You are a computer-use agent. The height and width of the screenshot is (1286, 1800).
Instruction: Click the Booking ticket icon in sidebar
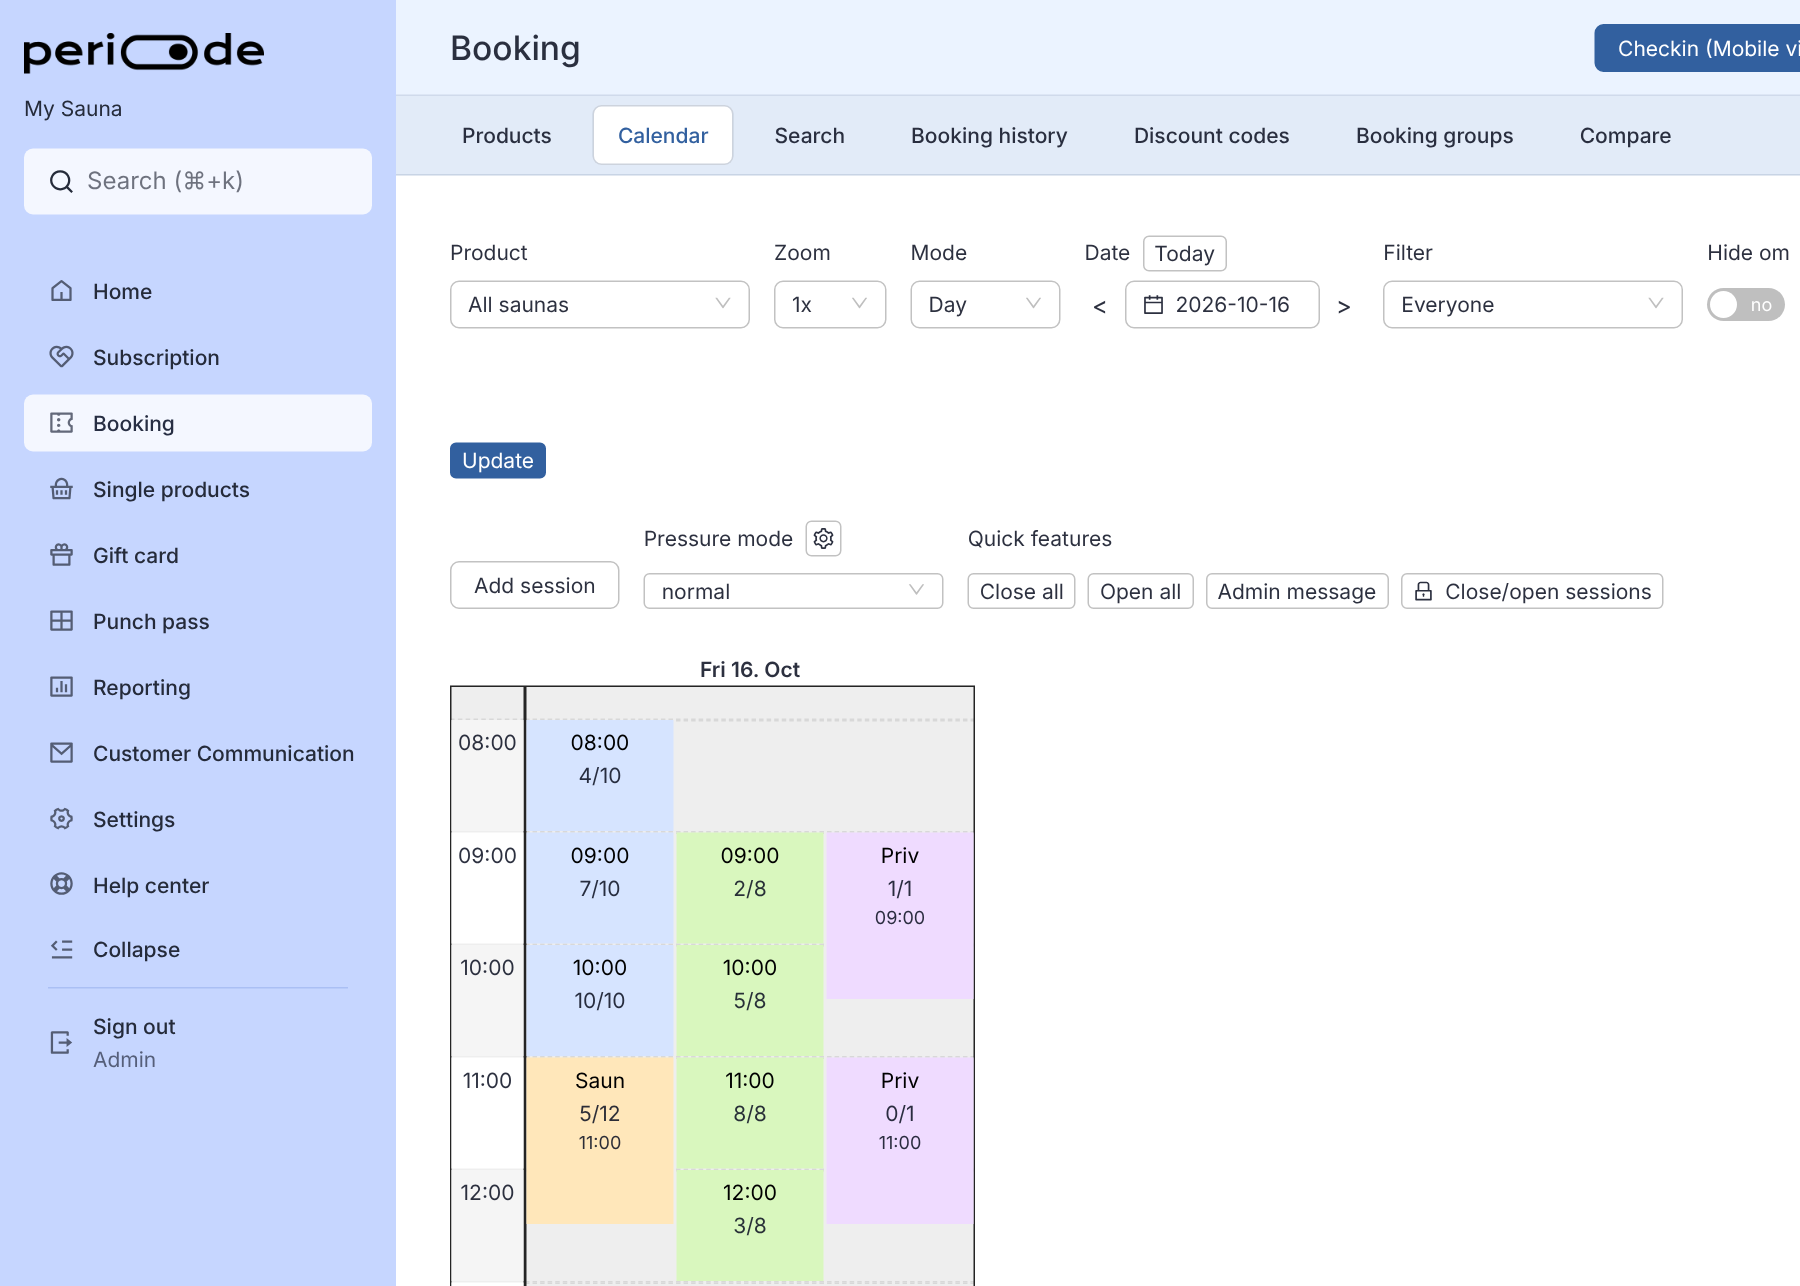click(62, 423)
